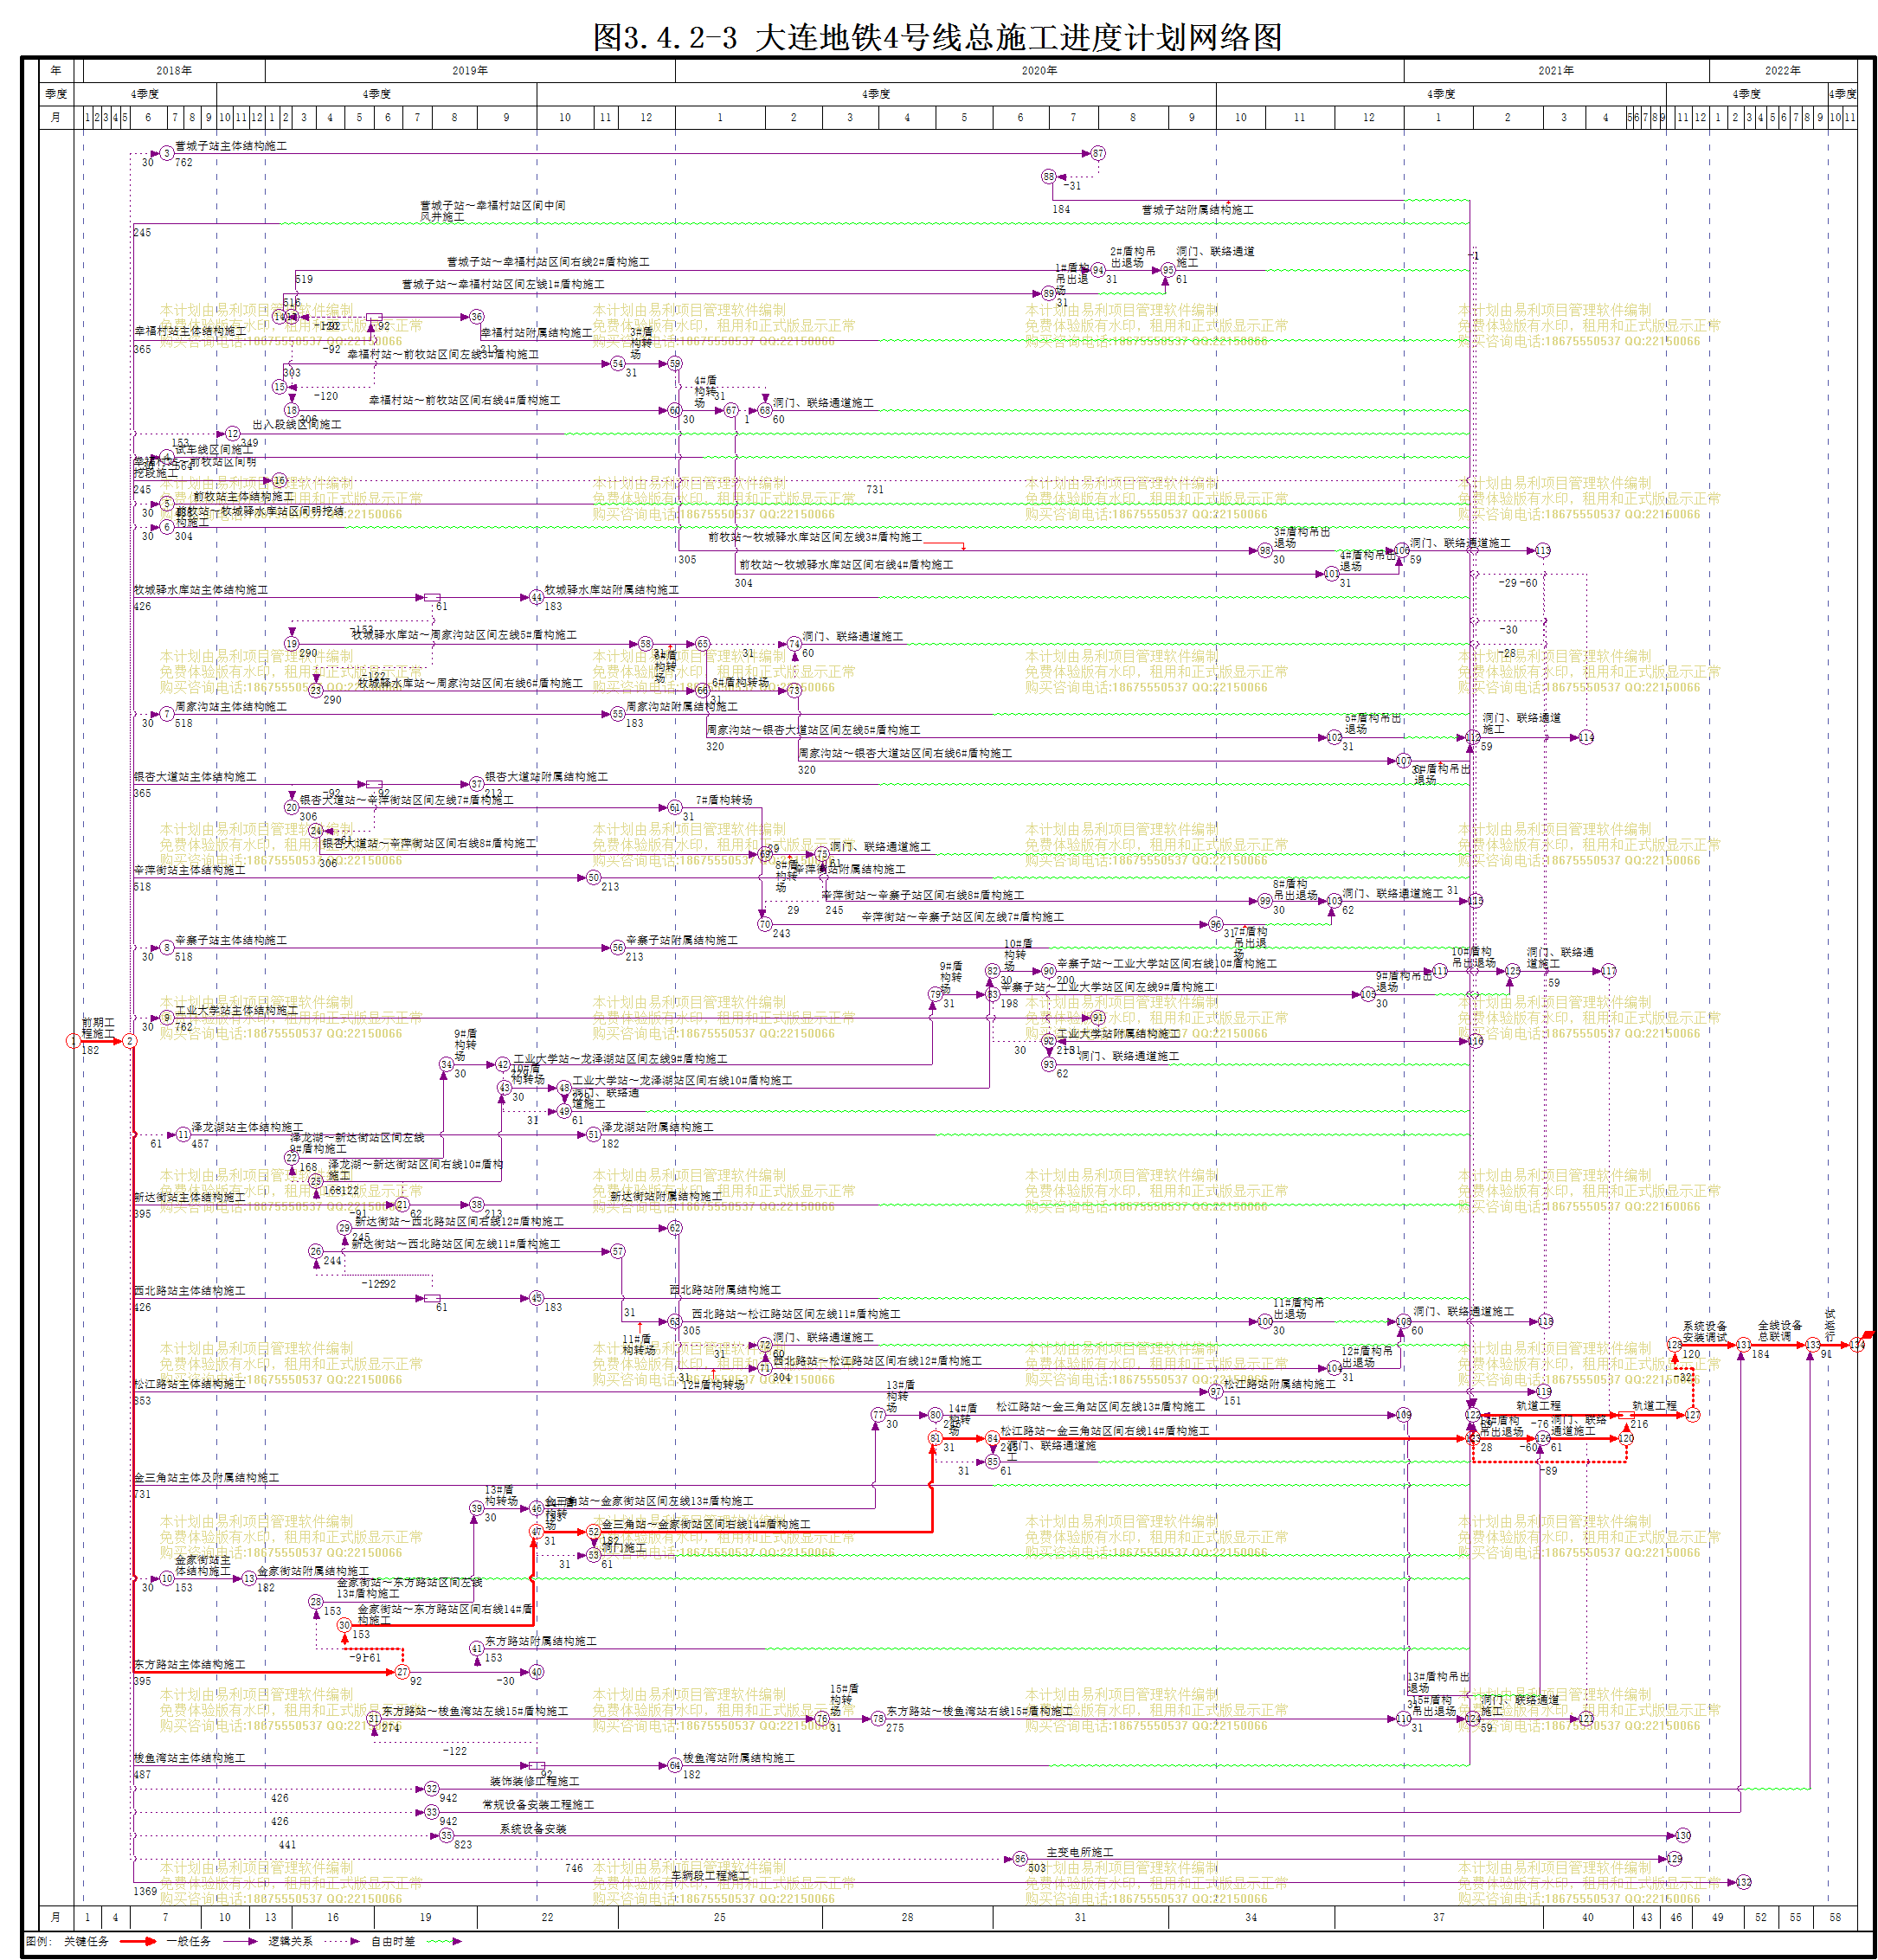Click node 113 after 洞门、联络通道施工
Viewport: 1878px width, 1960px height.
tap(1543, 550)
